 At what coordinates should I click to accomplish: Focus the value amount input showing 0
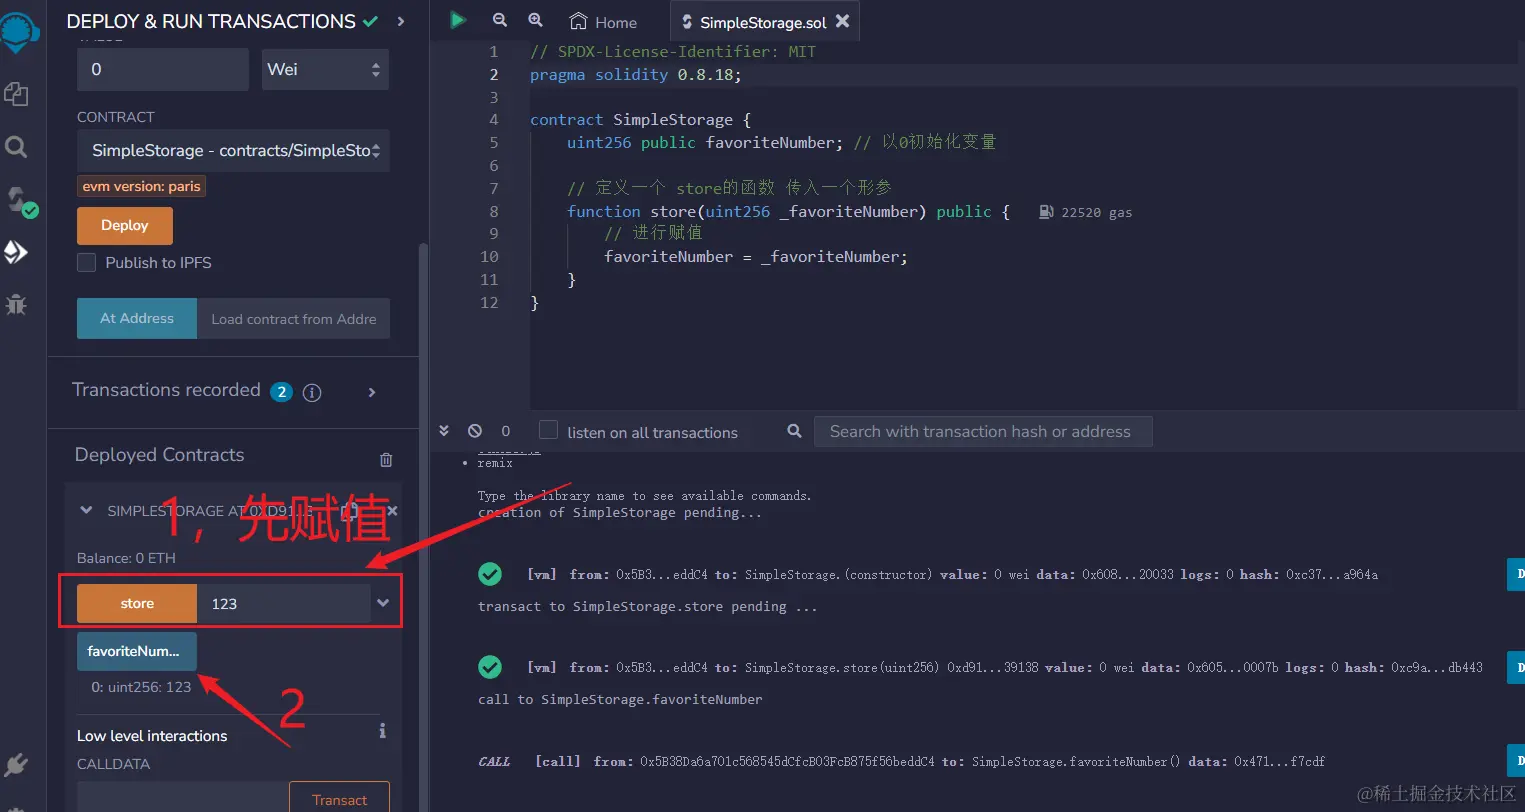click(163, 69)
